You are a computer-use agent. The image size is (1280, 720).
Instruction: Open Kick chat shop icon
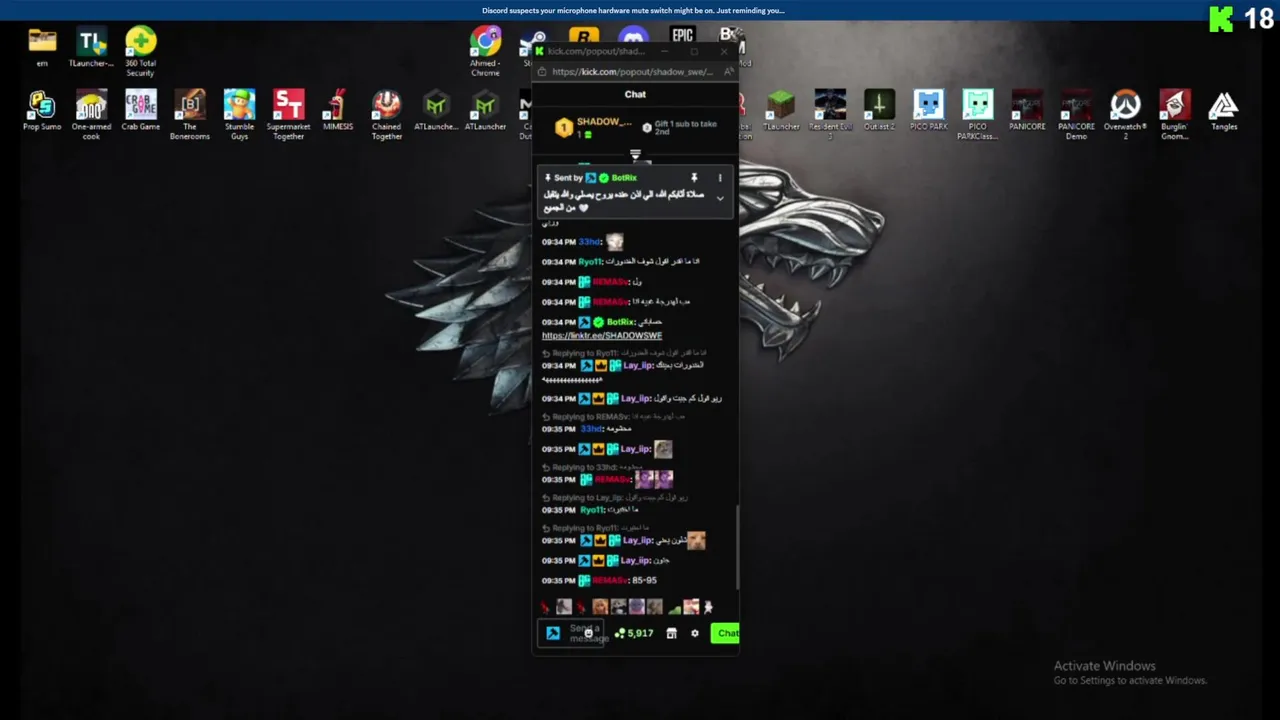tap(671, 633)
